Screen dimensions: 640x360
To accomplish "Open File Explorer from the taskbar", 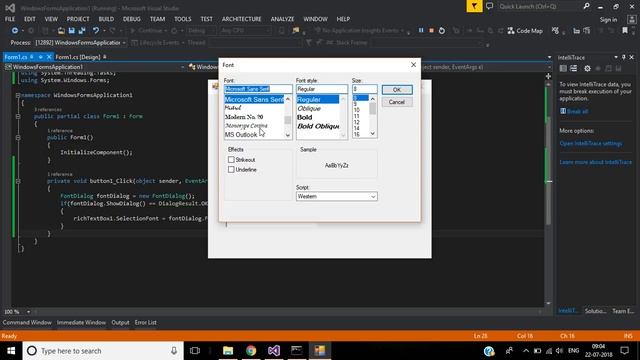I will (228, 351).
